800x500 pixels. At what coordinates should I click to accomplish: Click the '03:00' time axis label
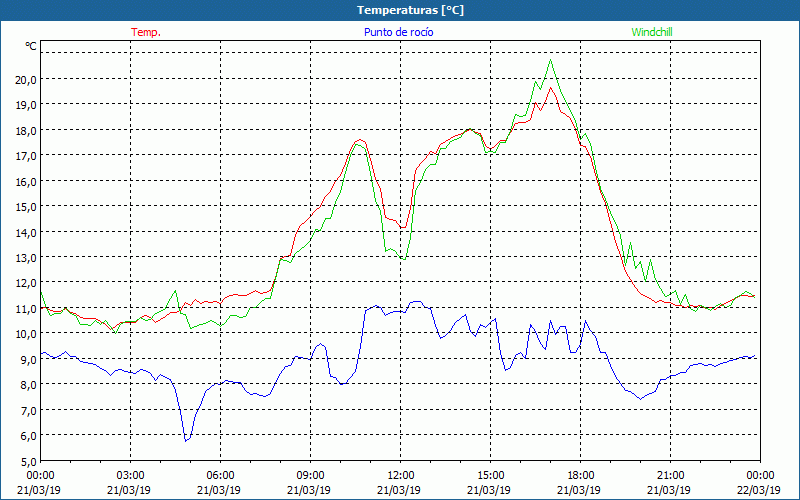[x=131, y=476]
